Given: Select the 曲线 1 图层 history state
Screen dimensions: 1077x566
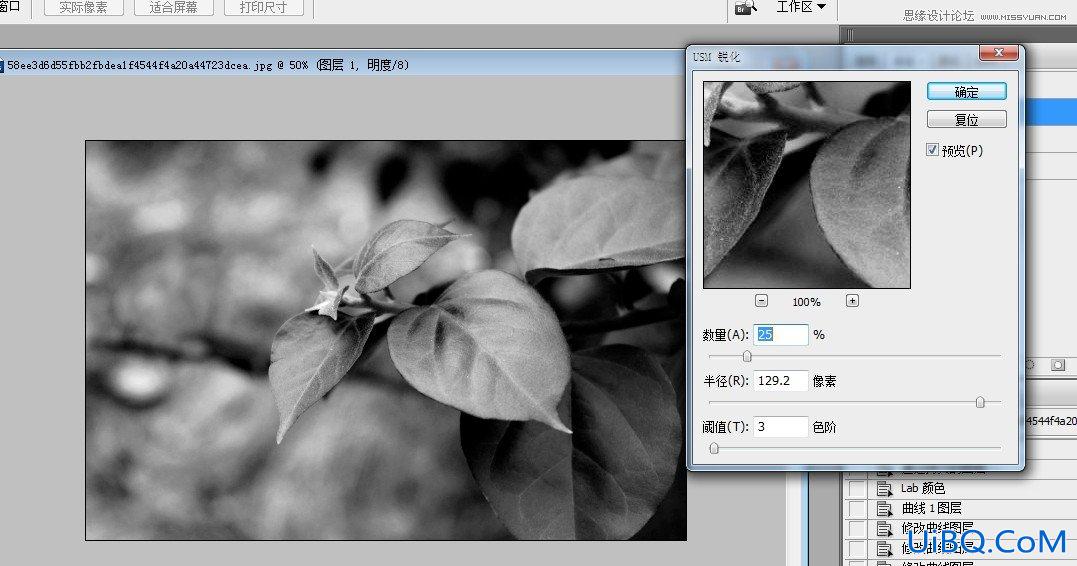Looking at the screenshot, I should pyautogui.click(x=931, y=509).
